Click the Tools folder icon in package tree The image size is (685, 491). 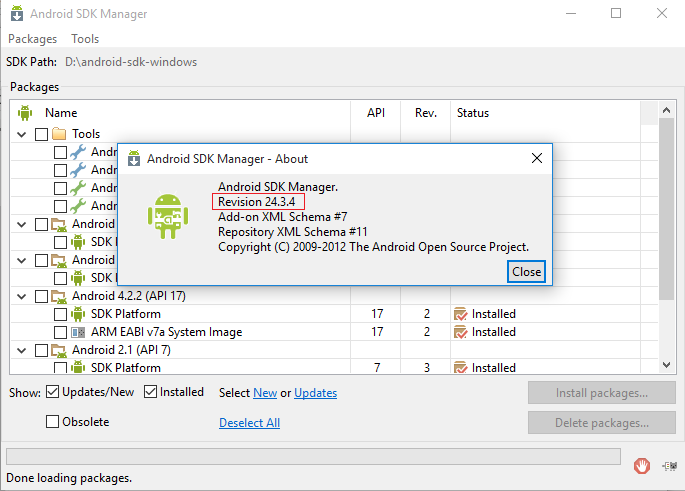coord(59,134)
